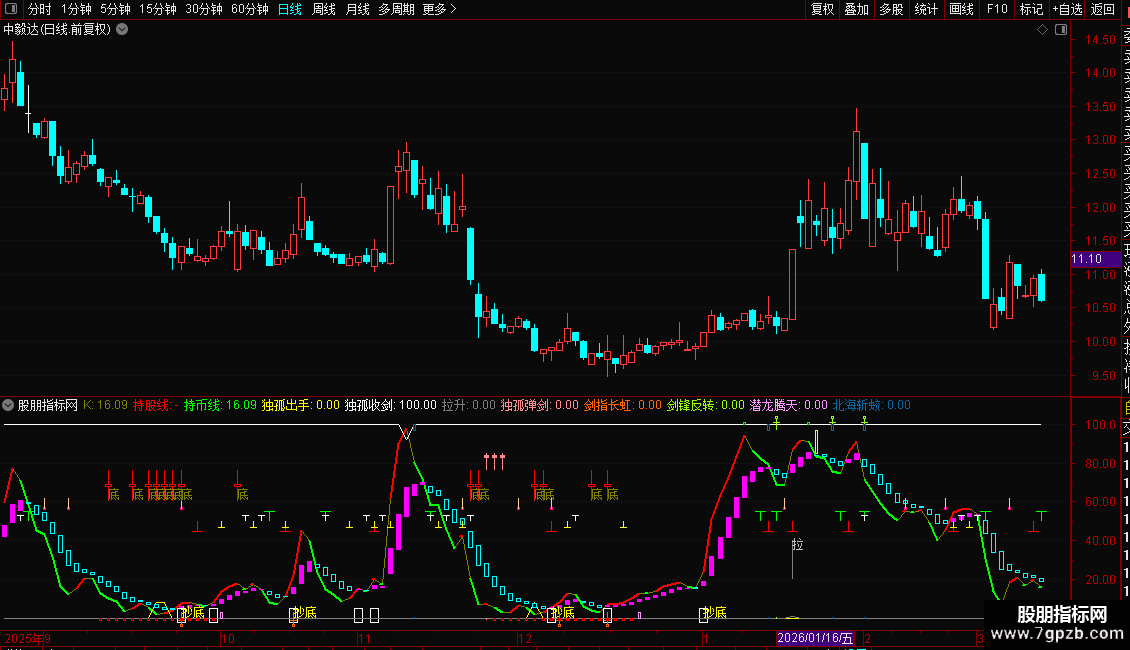1130x650 pixels.
Task: Add stock via +自选 button
Action: point(1066,10)
